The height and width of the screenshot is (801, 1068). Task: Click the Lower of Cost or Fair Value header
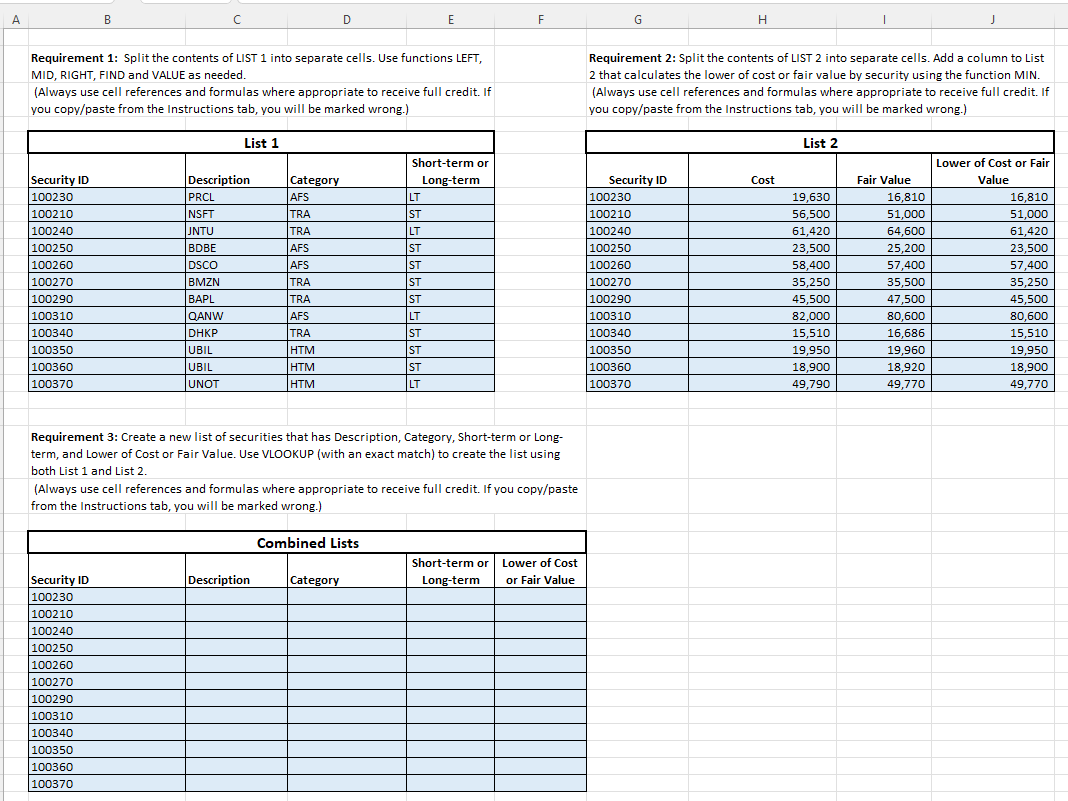992,173
